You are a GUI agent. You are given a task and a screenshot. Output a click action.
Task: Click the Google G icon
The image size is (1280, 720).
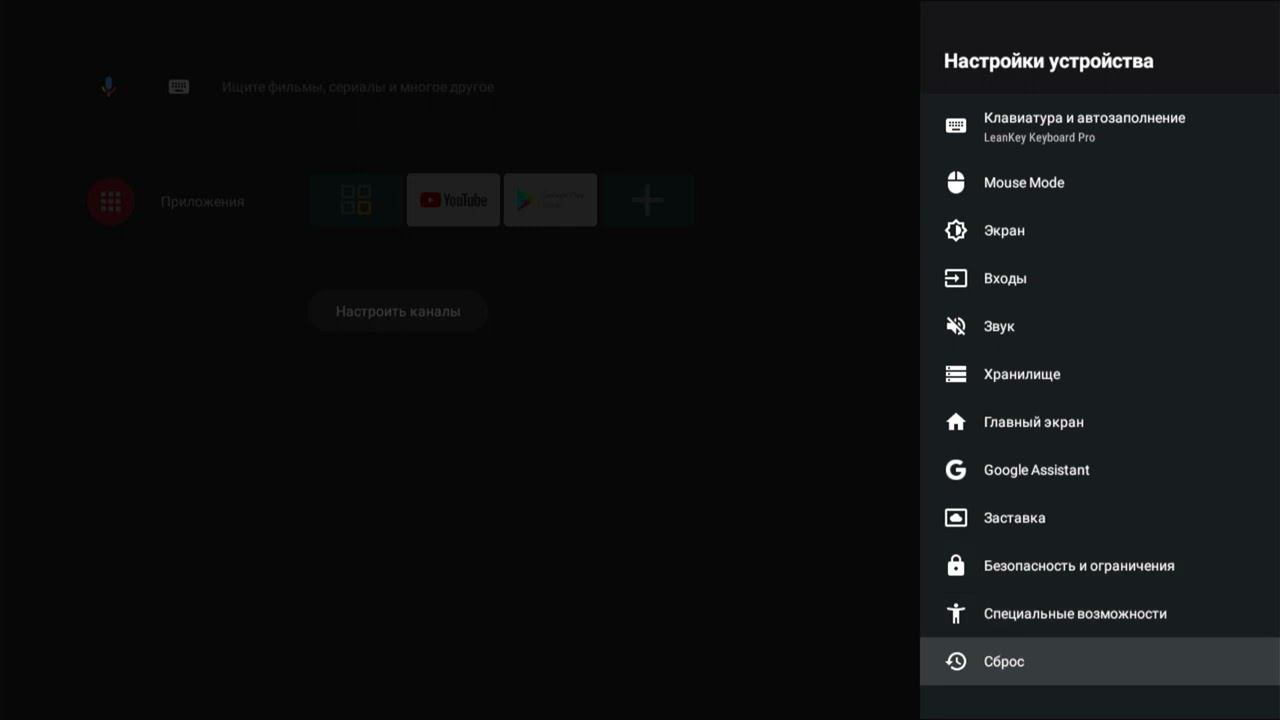(956, 470)
